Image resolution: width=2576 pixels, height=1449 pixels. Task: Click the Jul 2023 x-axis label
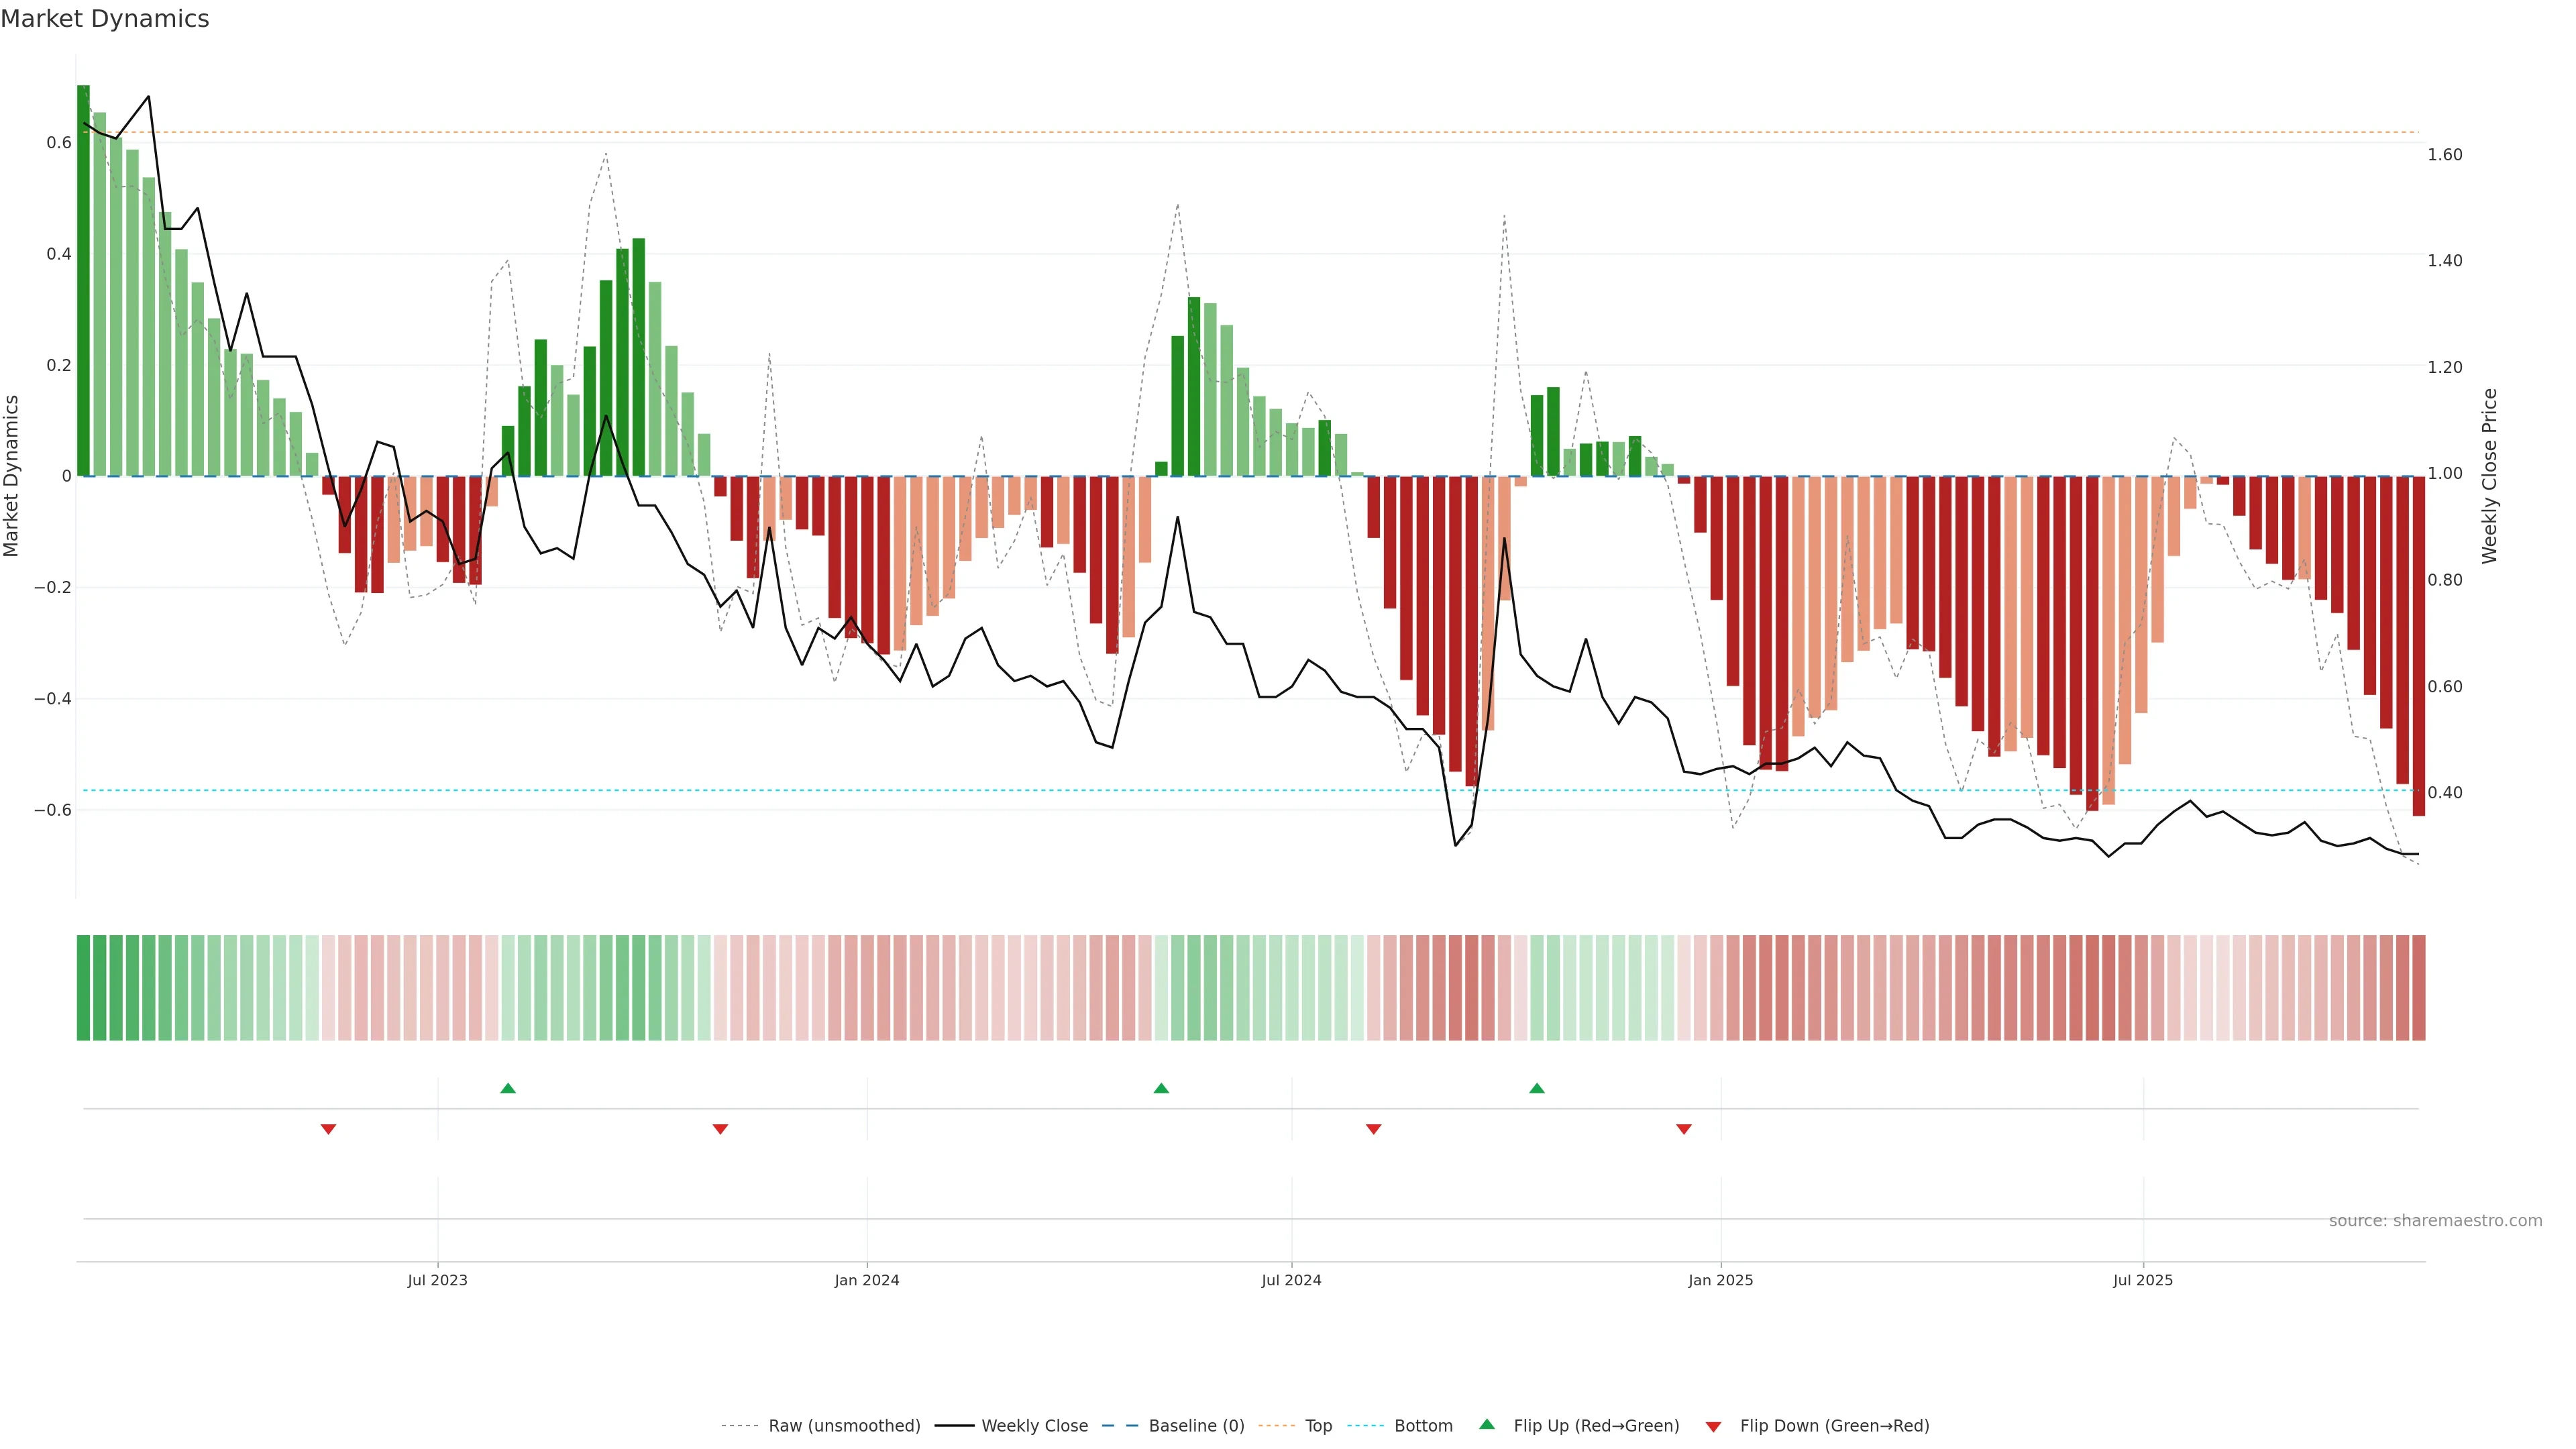pos(437,1280)
